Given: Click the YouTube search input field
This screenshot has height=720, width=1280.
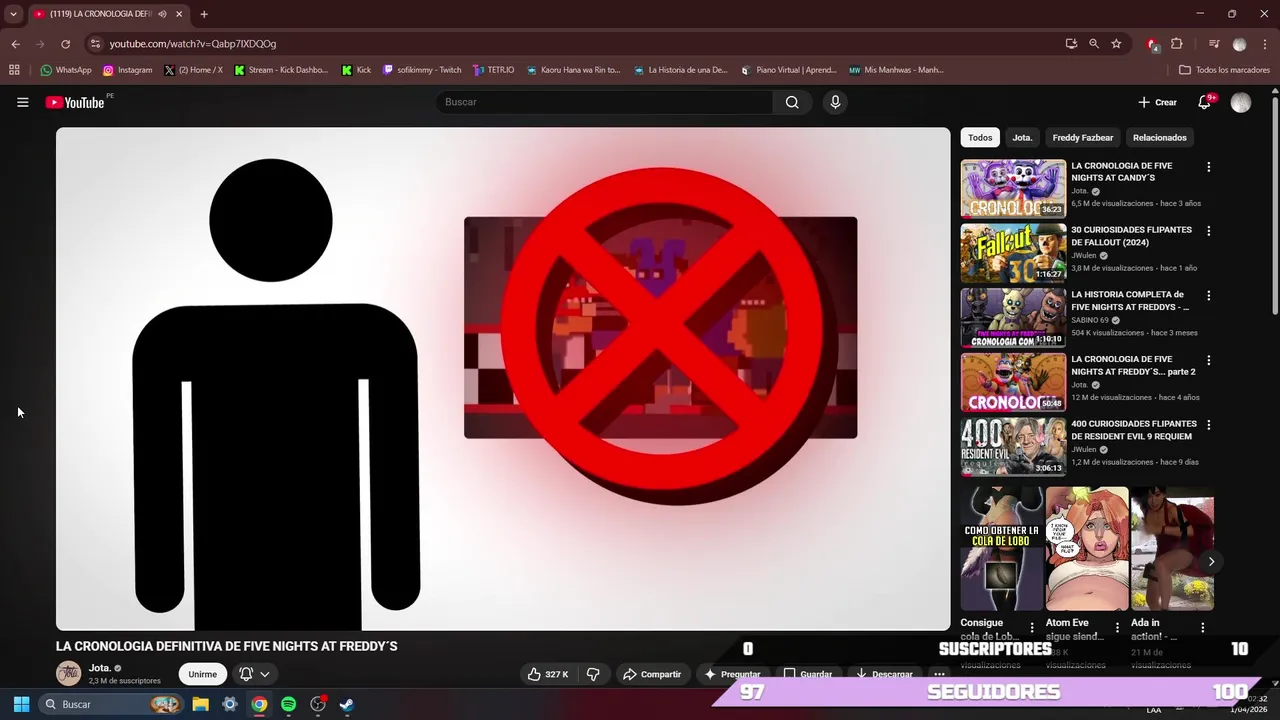Looking at the screenshot, I should coord(604,102).
